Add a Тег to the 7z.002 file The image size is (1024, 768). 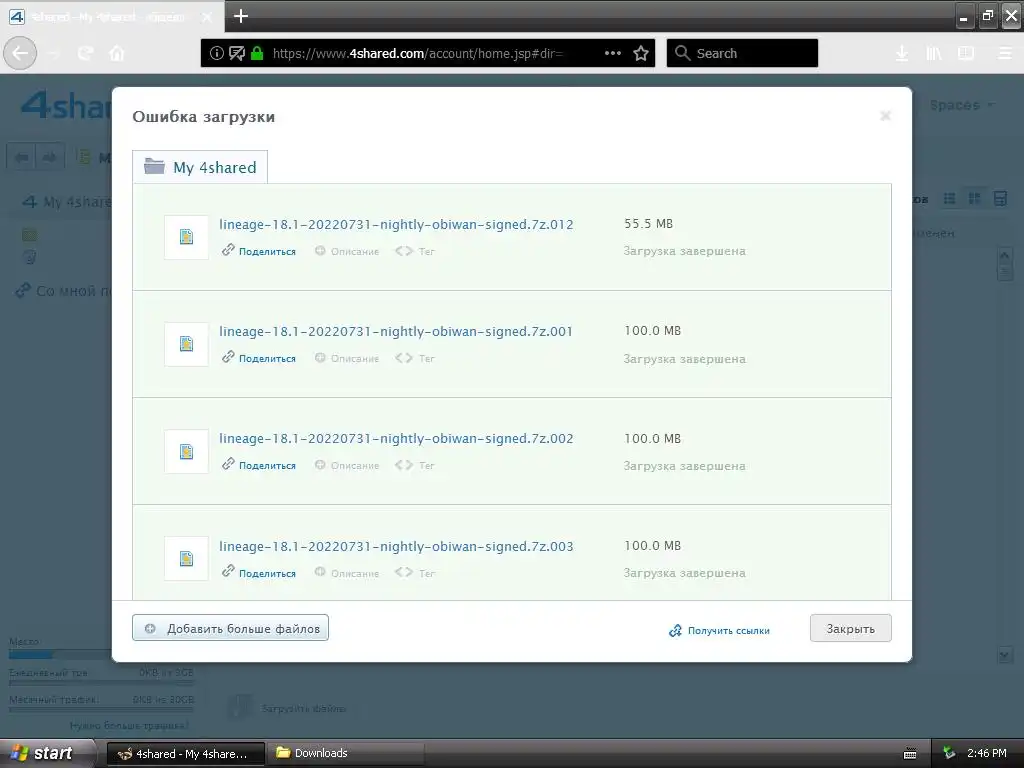point(415,466)
